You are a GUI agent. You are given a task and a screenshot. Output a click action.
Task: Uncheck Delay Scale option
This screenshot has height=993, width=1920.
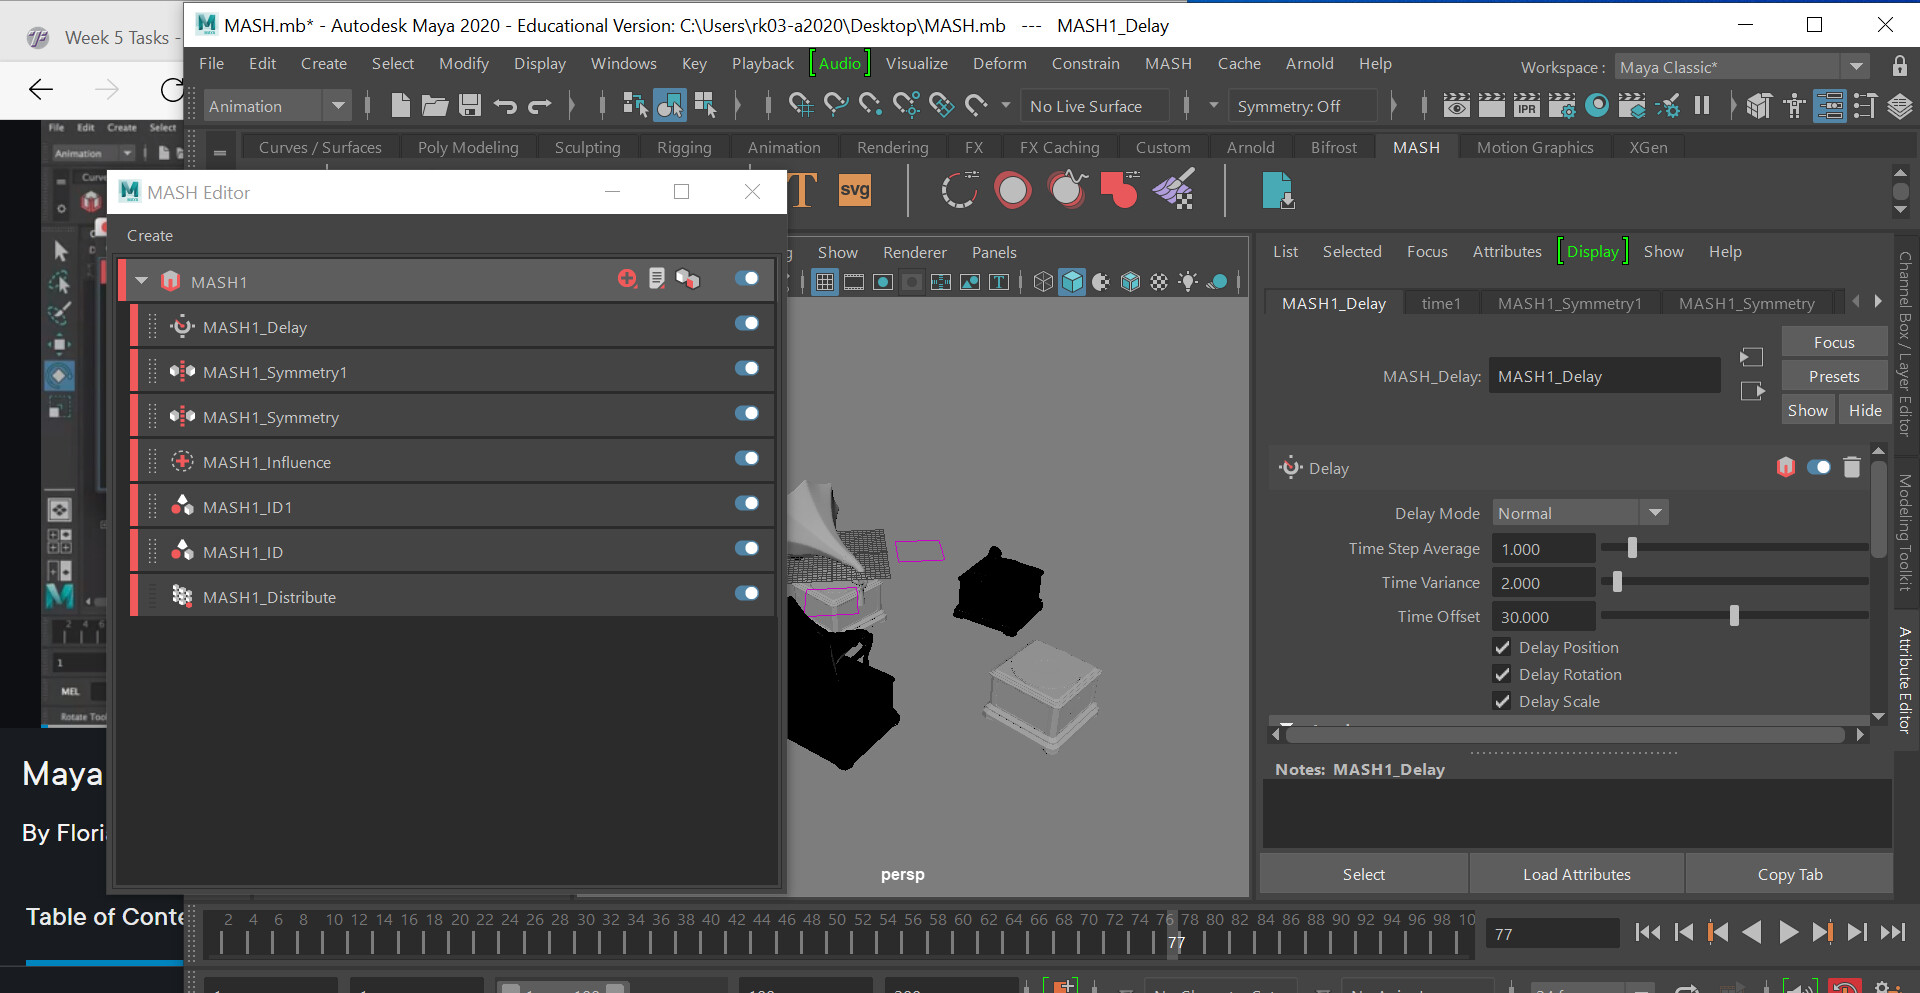[x=1502, y=701]
